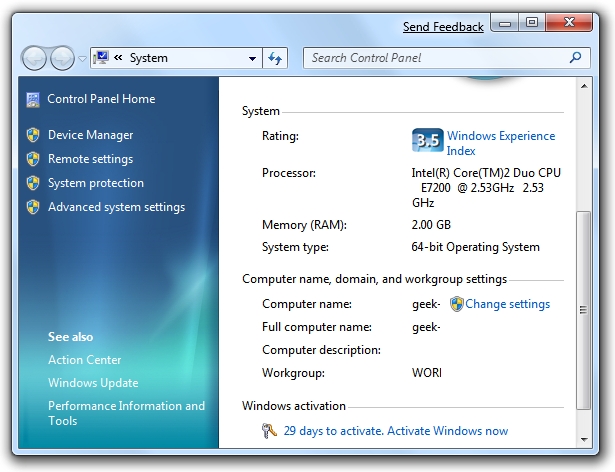Screen dimensions: 615x472
Task: Click the scrollbar down arrow
Action: [584, 439]
